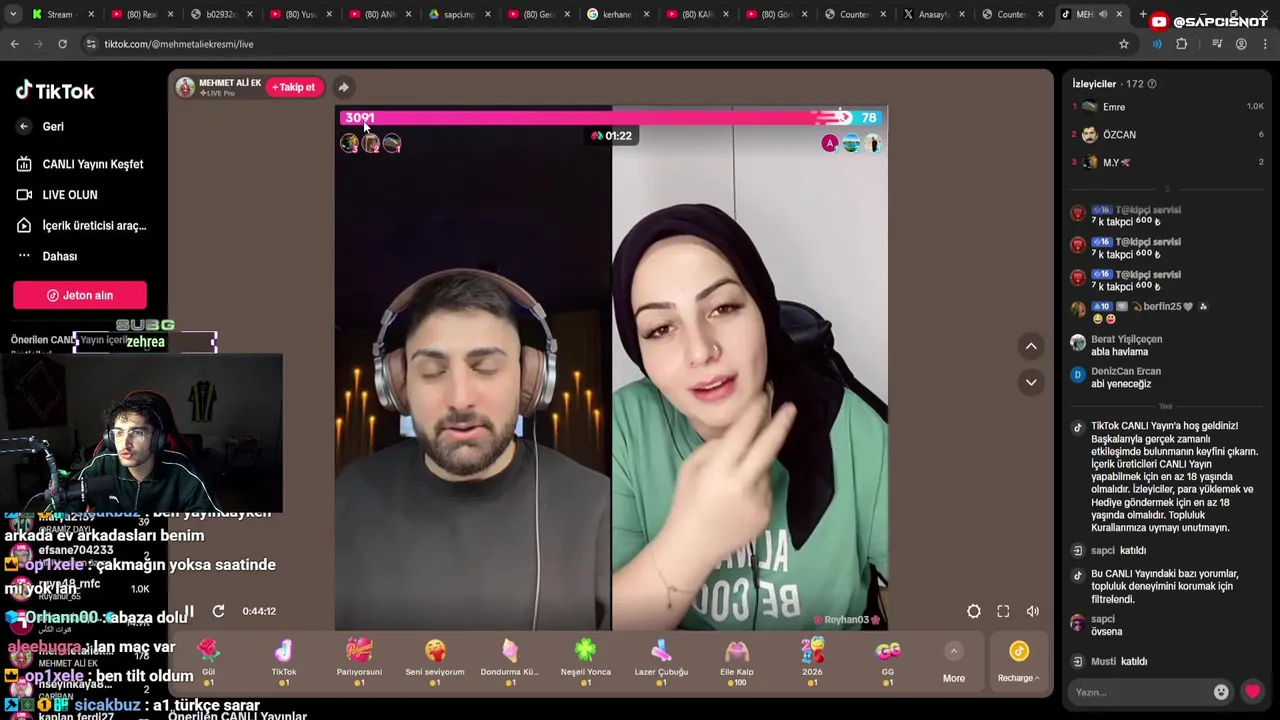The image size is (1280, 720).
Task: Send the TikTok gift
Action: coord(284,662)
